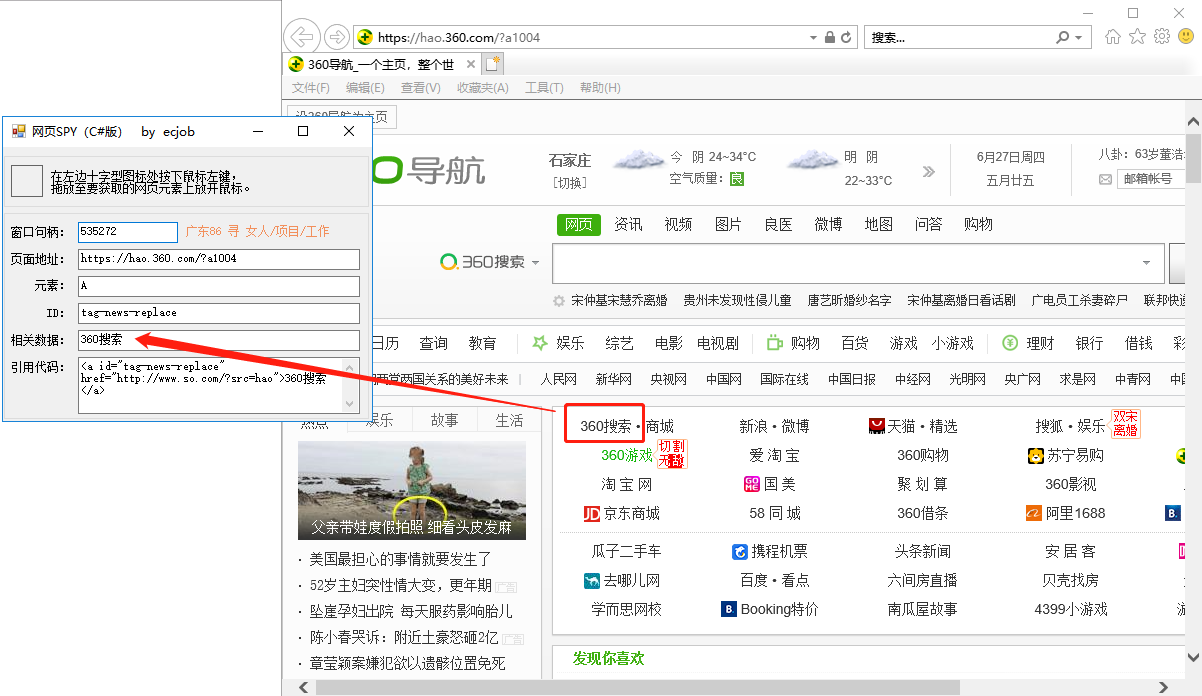The height and width of the screenshot is (696, 1202).
Task: Click the 引用代码 box down scroll arrow
Action: pyautogui.click(x=350, y=404)
